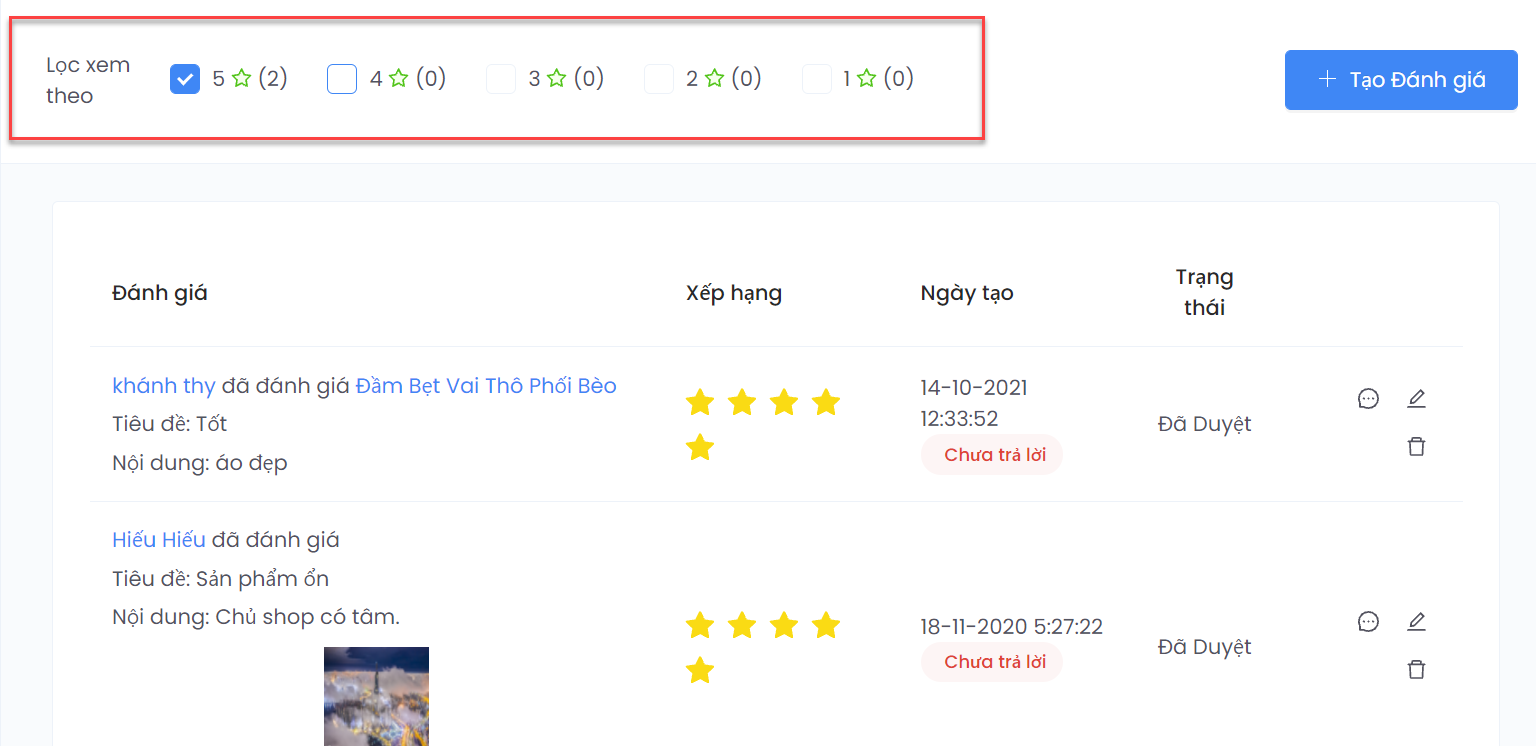
Task: Open the Đầm Bẹt Vai Thô Phối Bèo product link
Action: coord(486,386)
